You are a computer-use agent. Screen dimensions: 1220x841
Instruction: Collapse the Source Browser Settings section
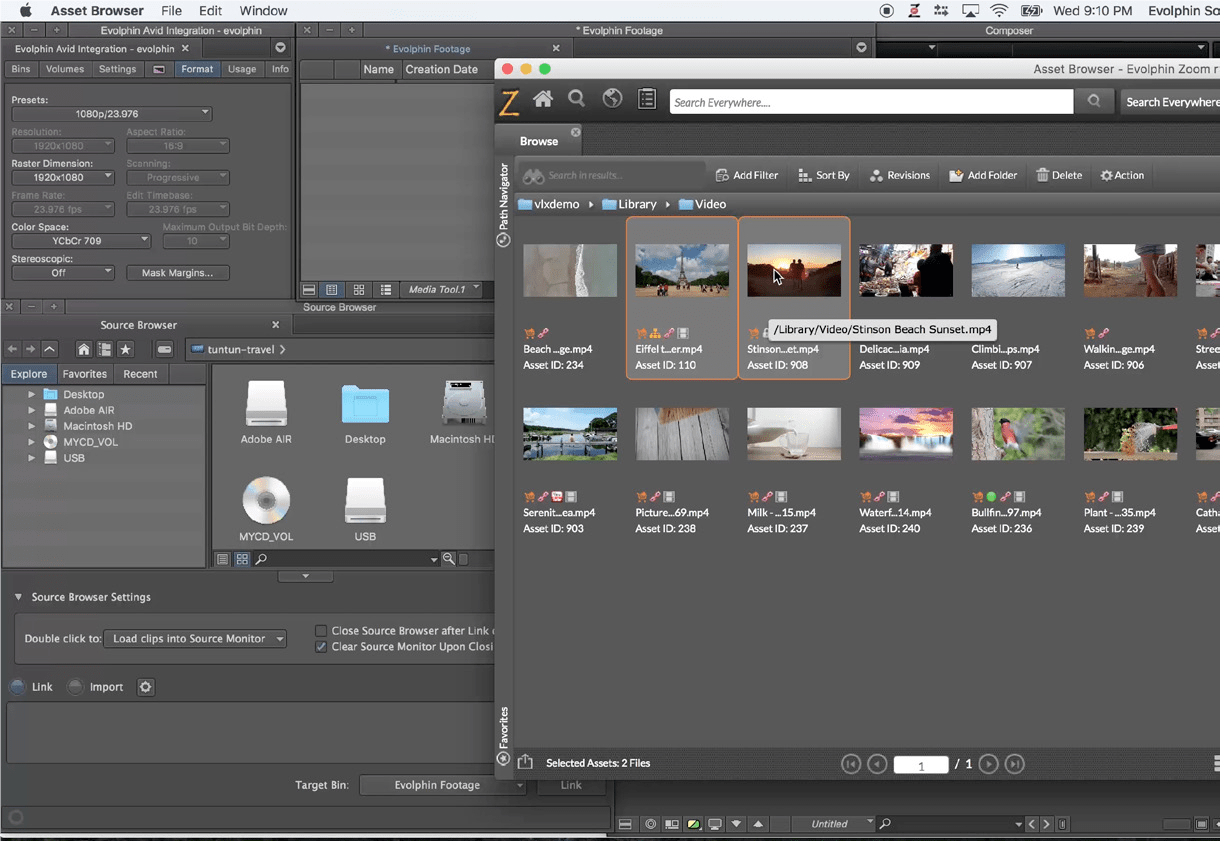[x=18, y=597]
